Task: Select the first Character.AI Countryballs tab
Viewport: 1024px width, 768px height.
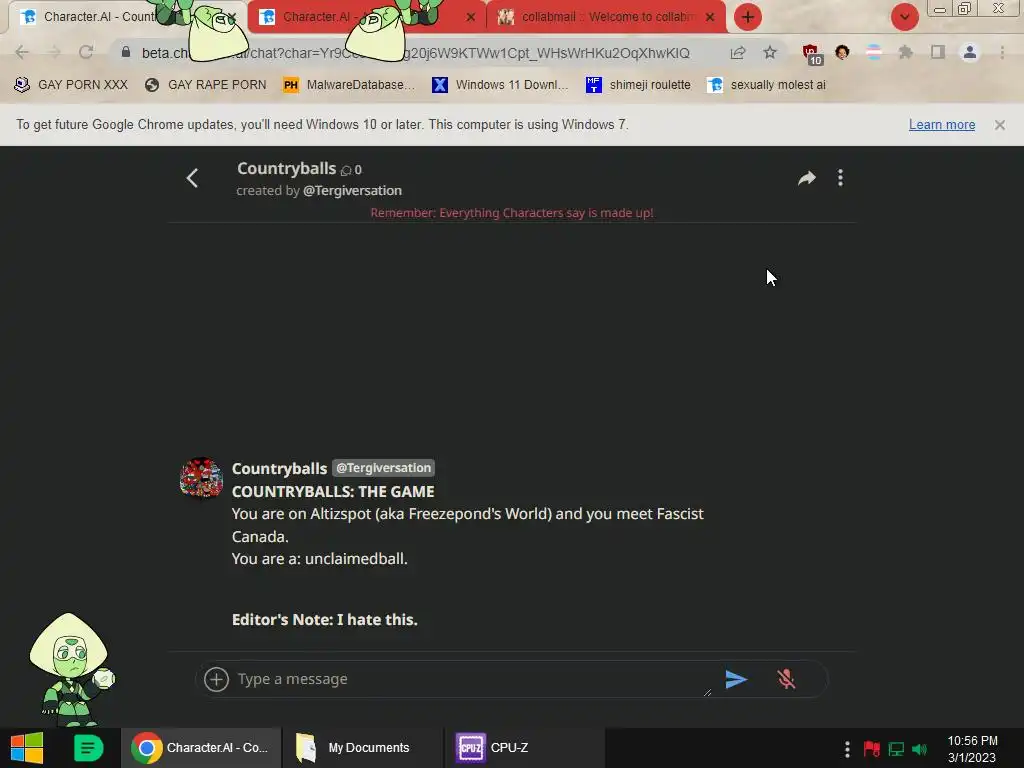Action: [x=99, y=17]
